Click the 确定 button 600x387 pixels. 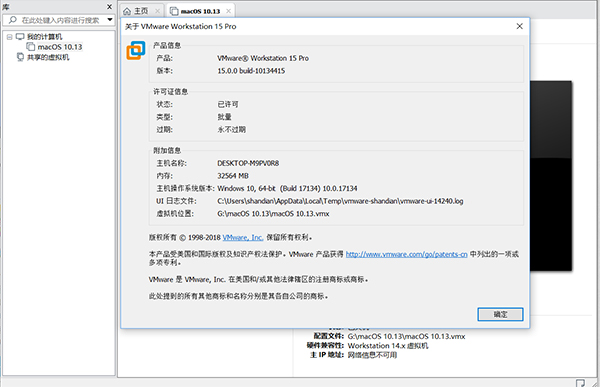[x=500, y=314]
